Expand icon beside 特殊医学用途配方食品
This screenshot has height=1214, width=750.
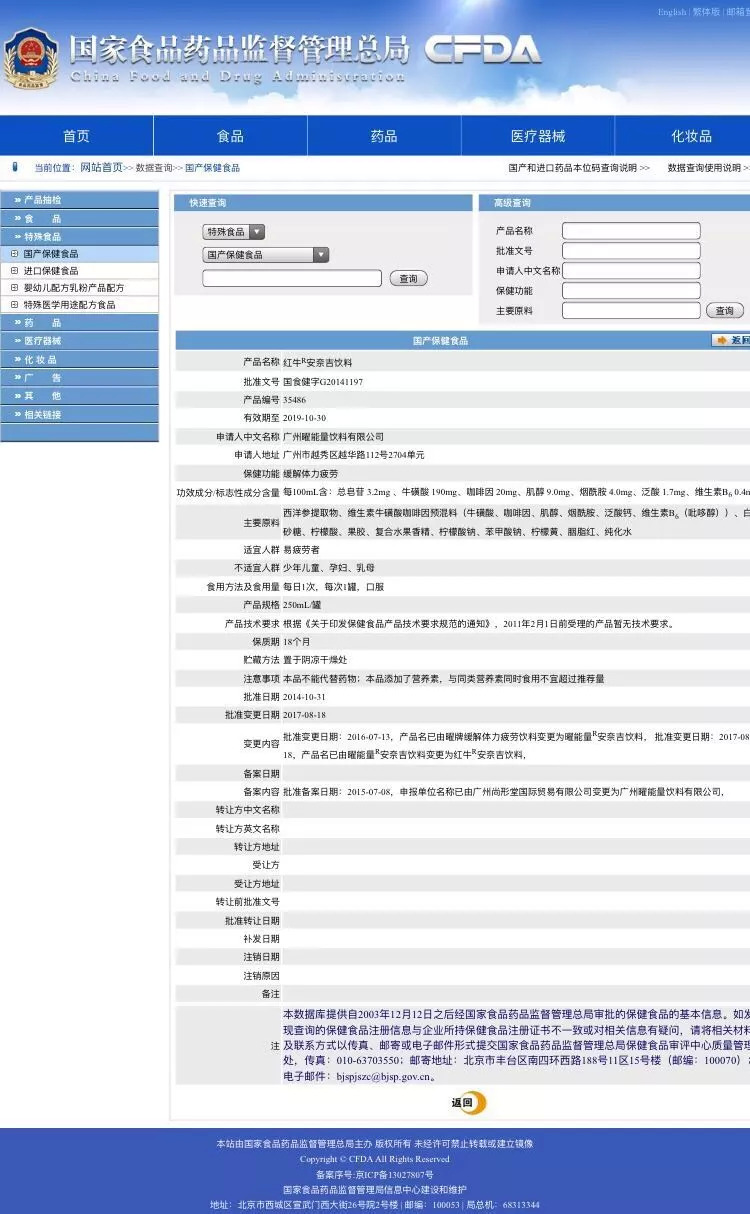pyautogui.click(x=14, y=305)
